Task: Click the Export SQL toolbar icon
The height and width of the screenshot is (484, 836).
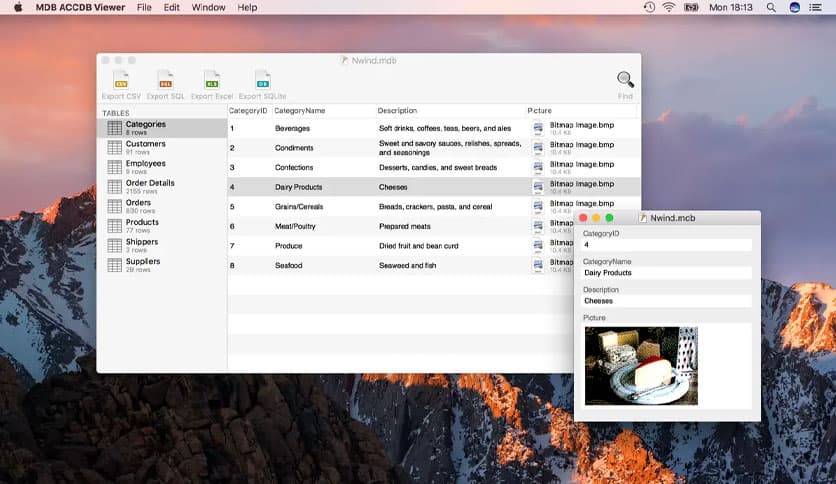Action: click(165, 80)
